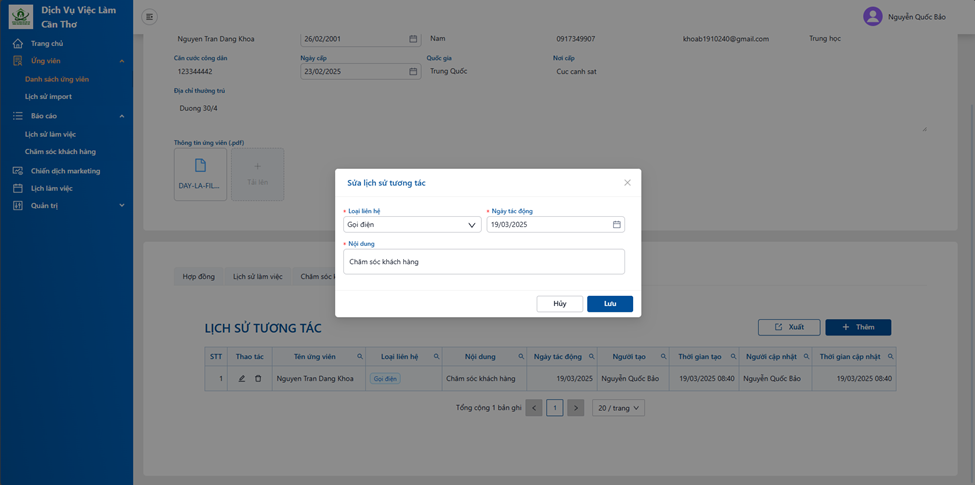Click search icon in Người tạo column
The width and height of the screenshot is (975, 485).
(x=662, y=357)
